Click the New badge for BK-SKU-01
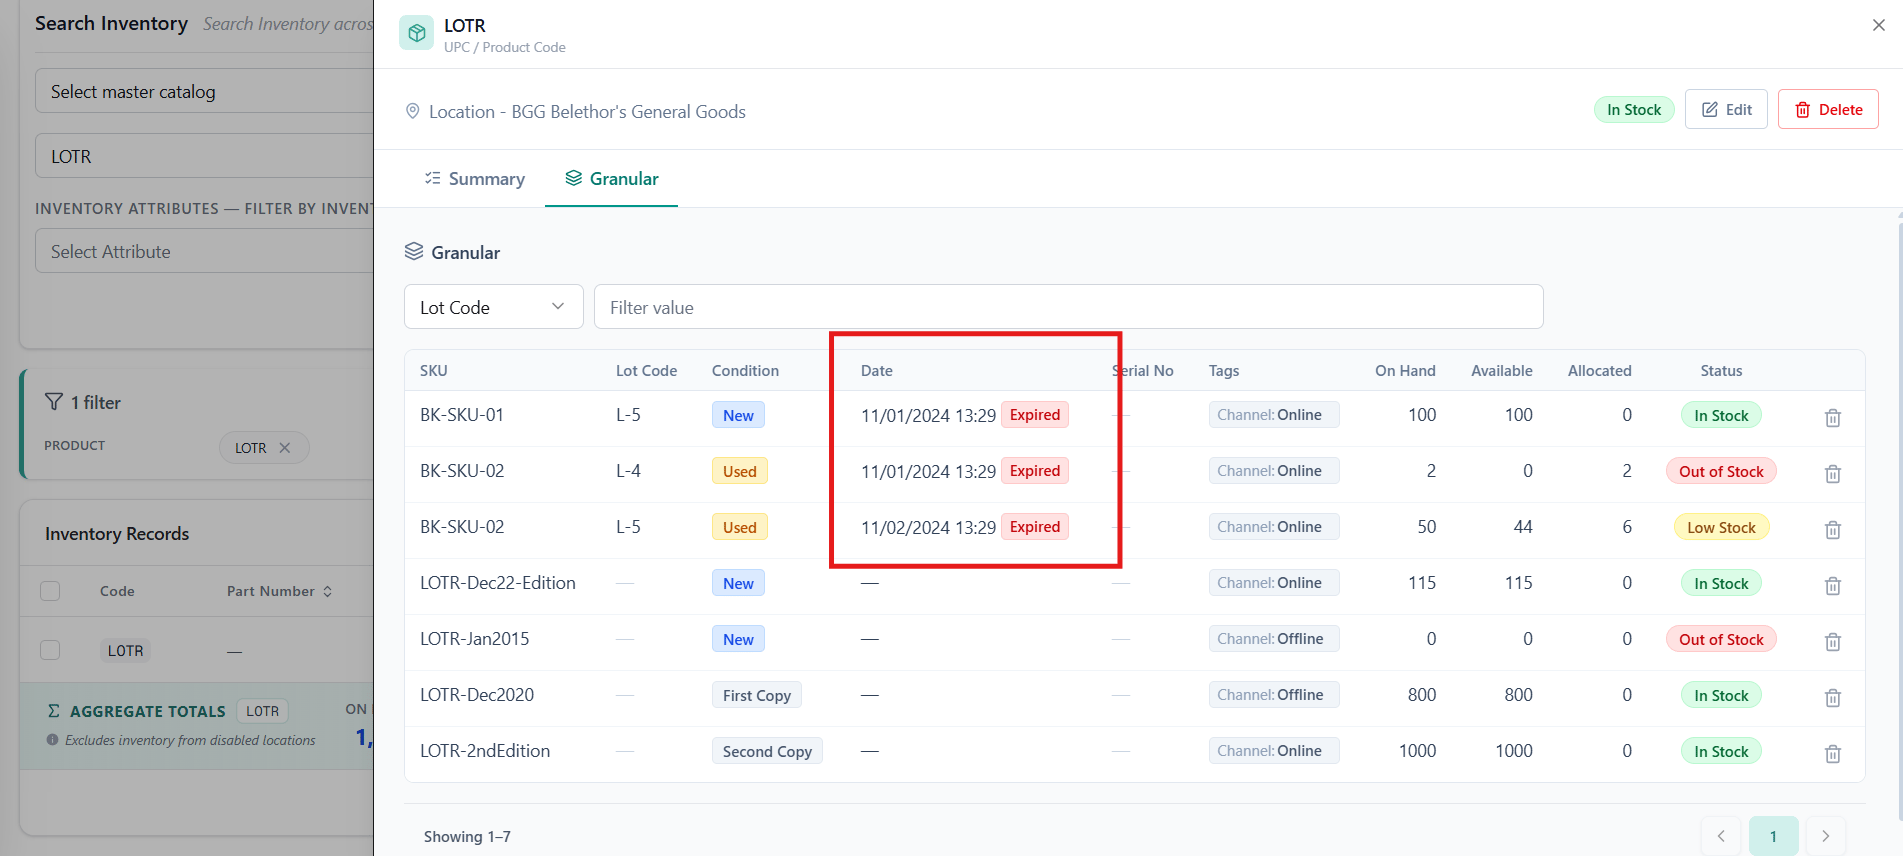 [738, 415]
